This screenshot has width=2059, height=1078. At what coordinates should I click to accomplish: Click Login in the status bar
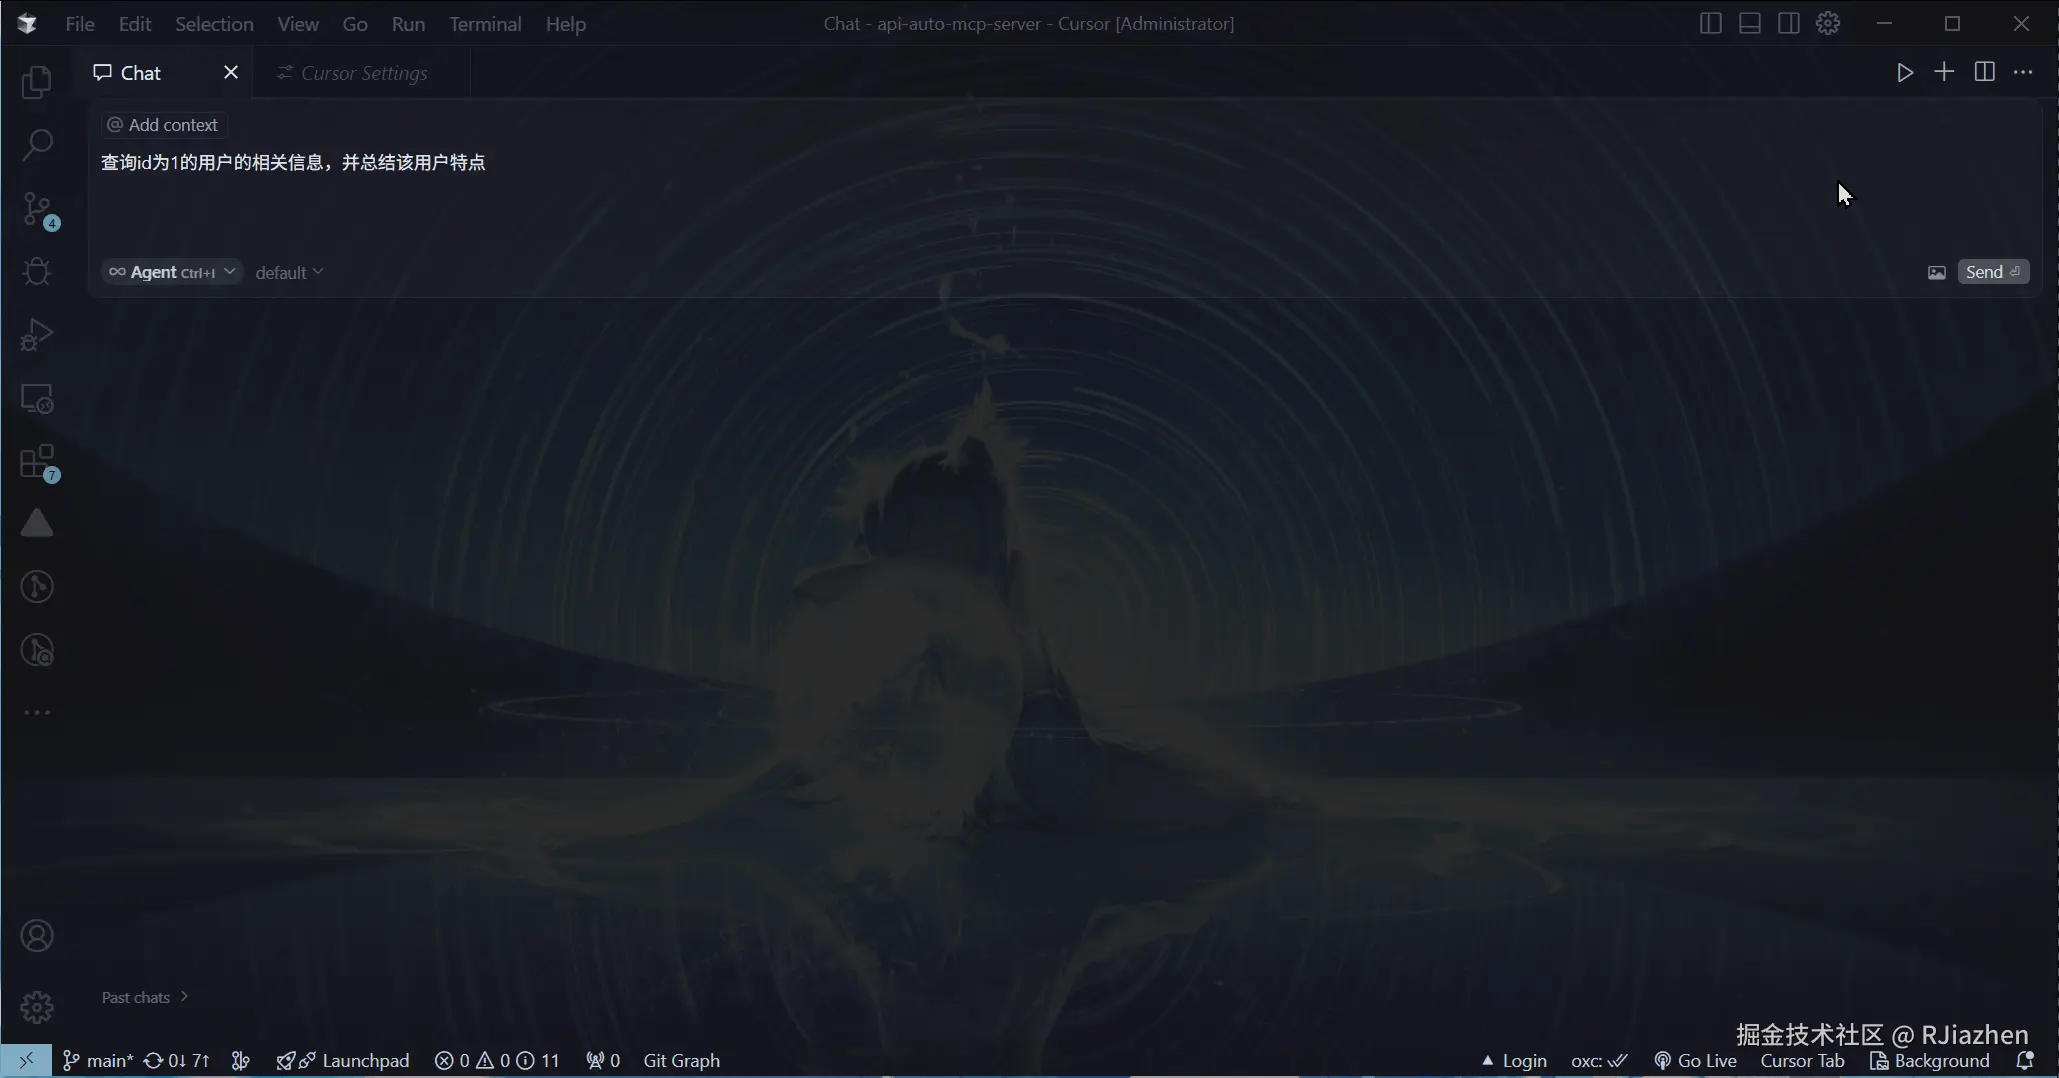1514,1061
